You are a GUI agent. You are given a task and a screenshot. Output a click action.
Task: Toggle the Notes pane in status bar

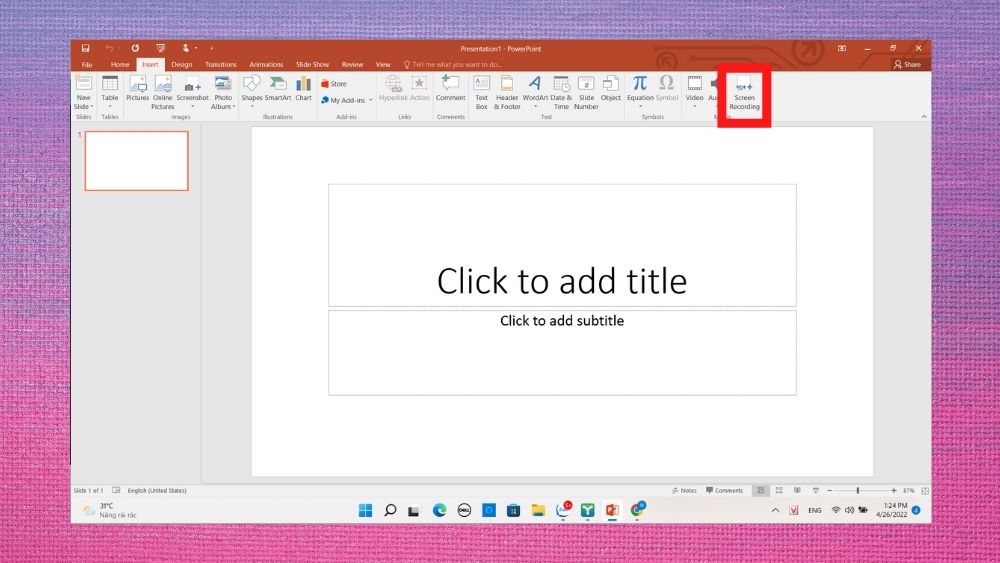(684, 490)
